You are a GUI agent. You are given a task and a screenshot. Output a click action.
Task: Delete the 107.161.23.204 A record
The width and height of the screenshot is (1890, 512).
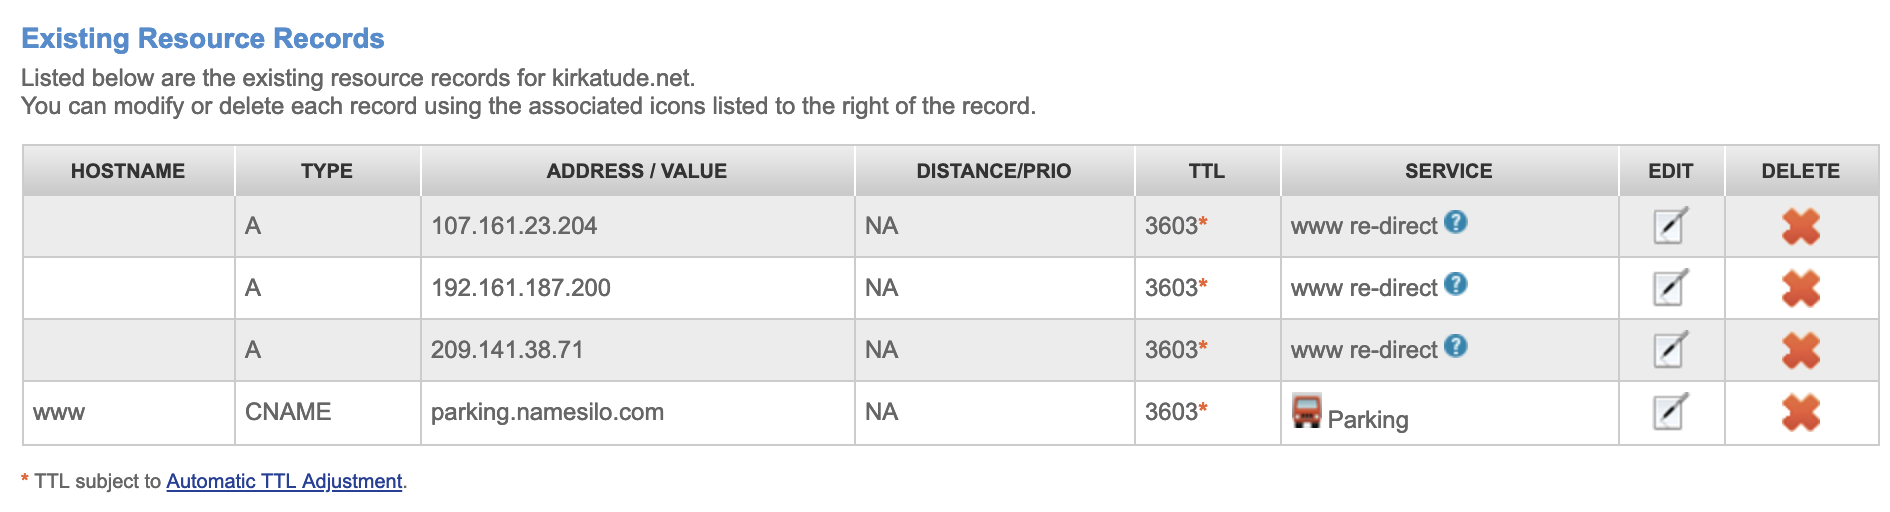tap(1800, 227)
